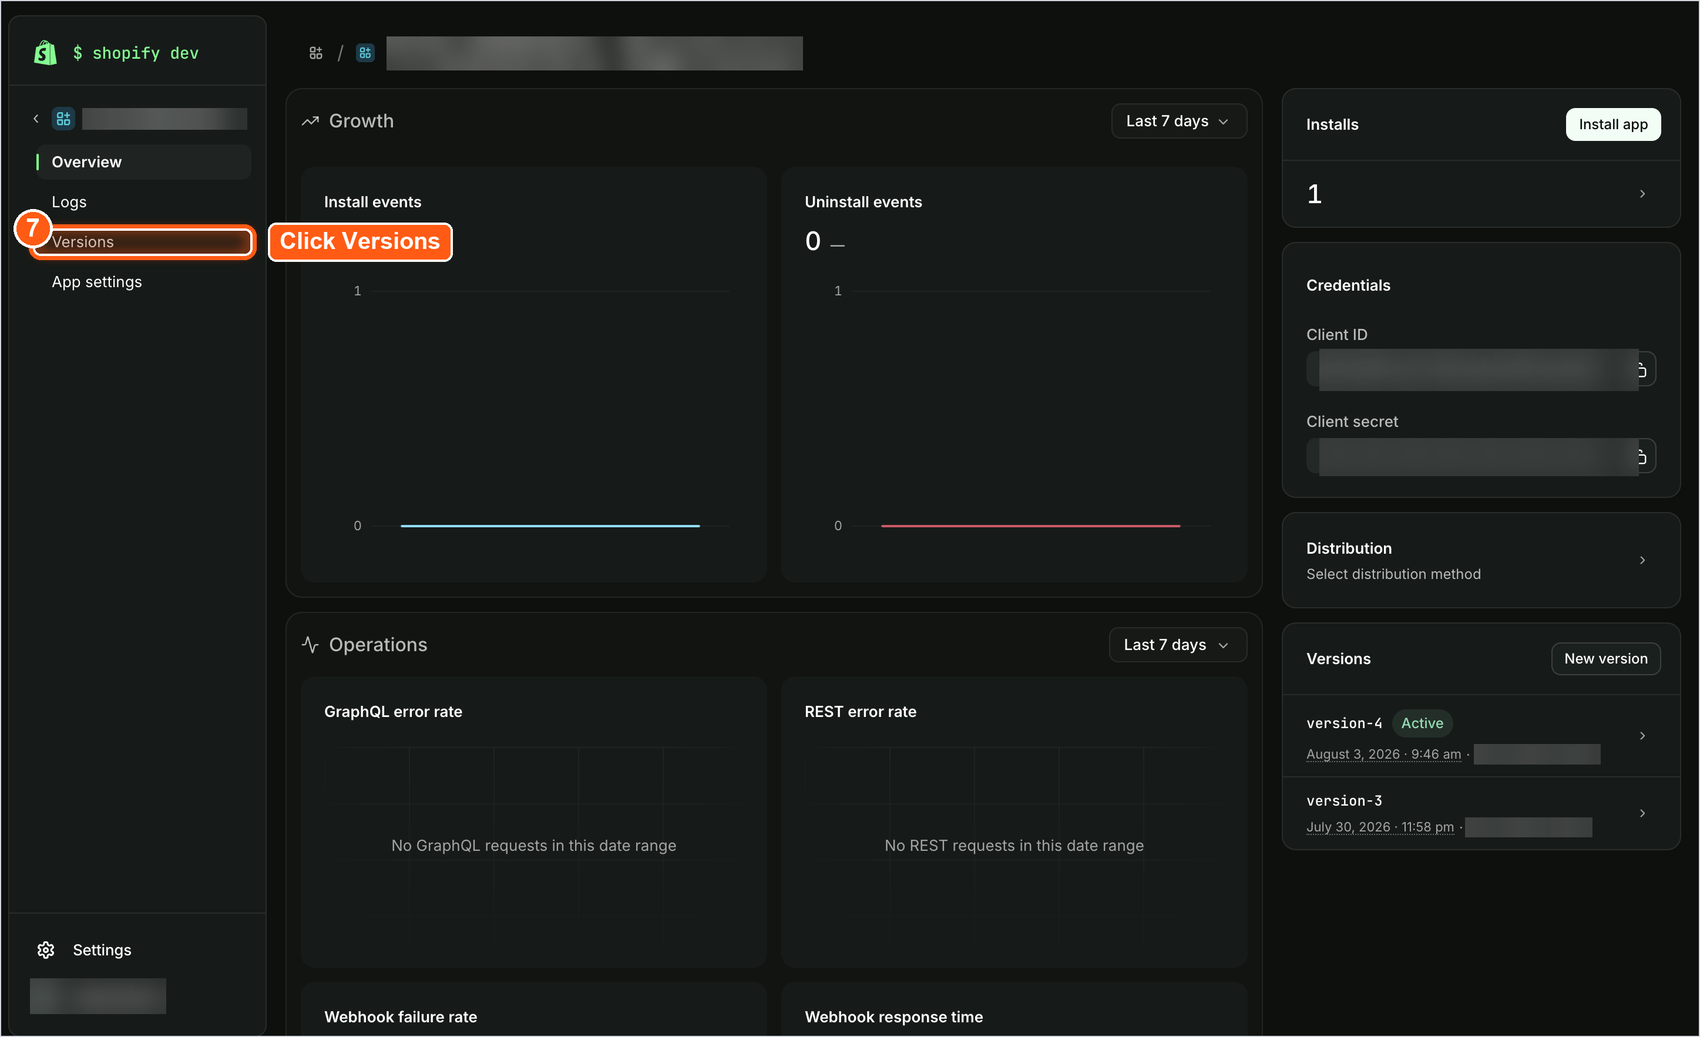Click the Credentials heading
The image size is (1700, 1037).
click(x=1348, y=285)
